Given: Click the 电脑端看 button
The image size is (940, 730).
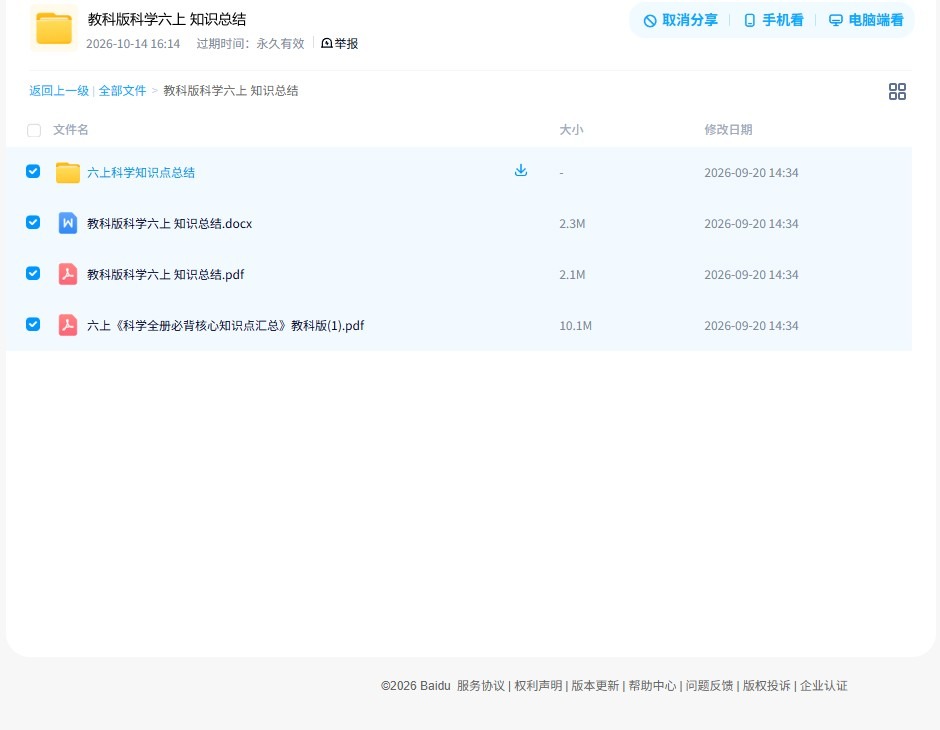Looking at the screenshot, I should [x=866, y=20].
